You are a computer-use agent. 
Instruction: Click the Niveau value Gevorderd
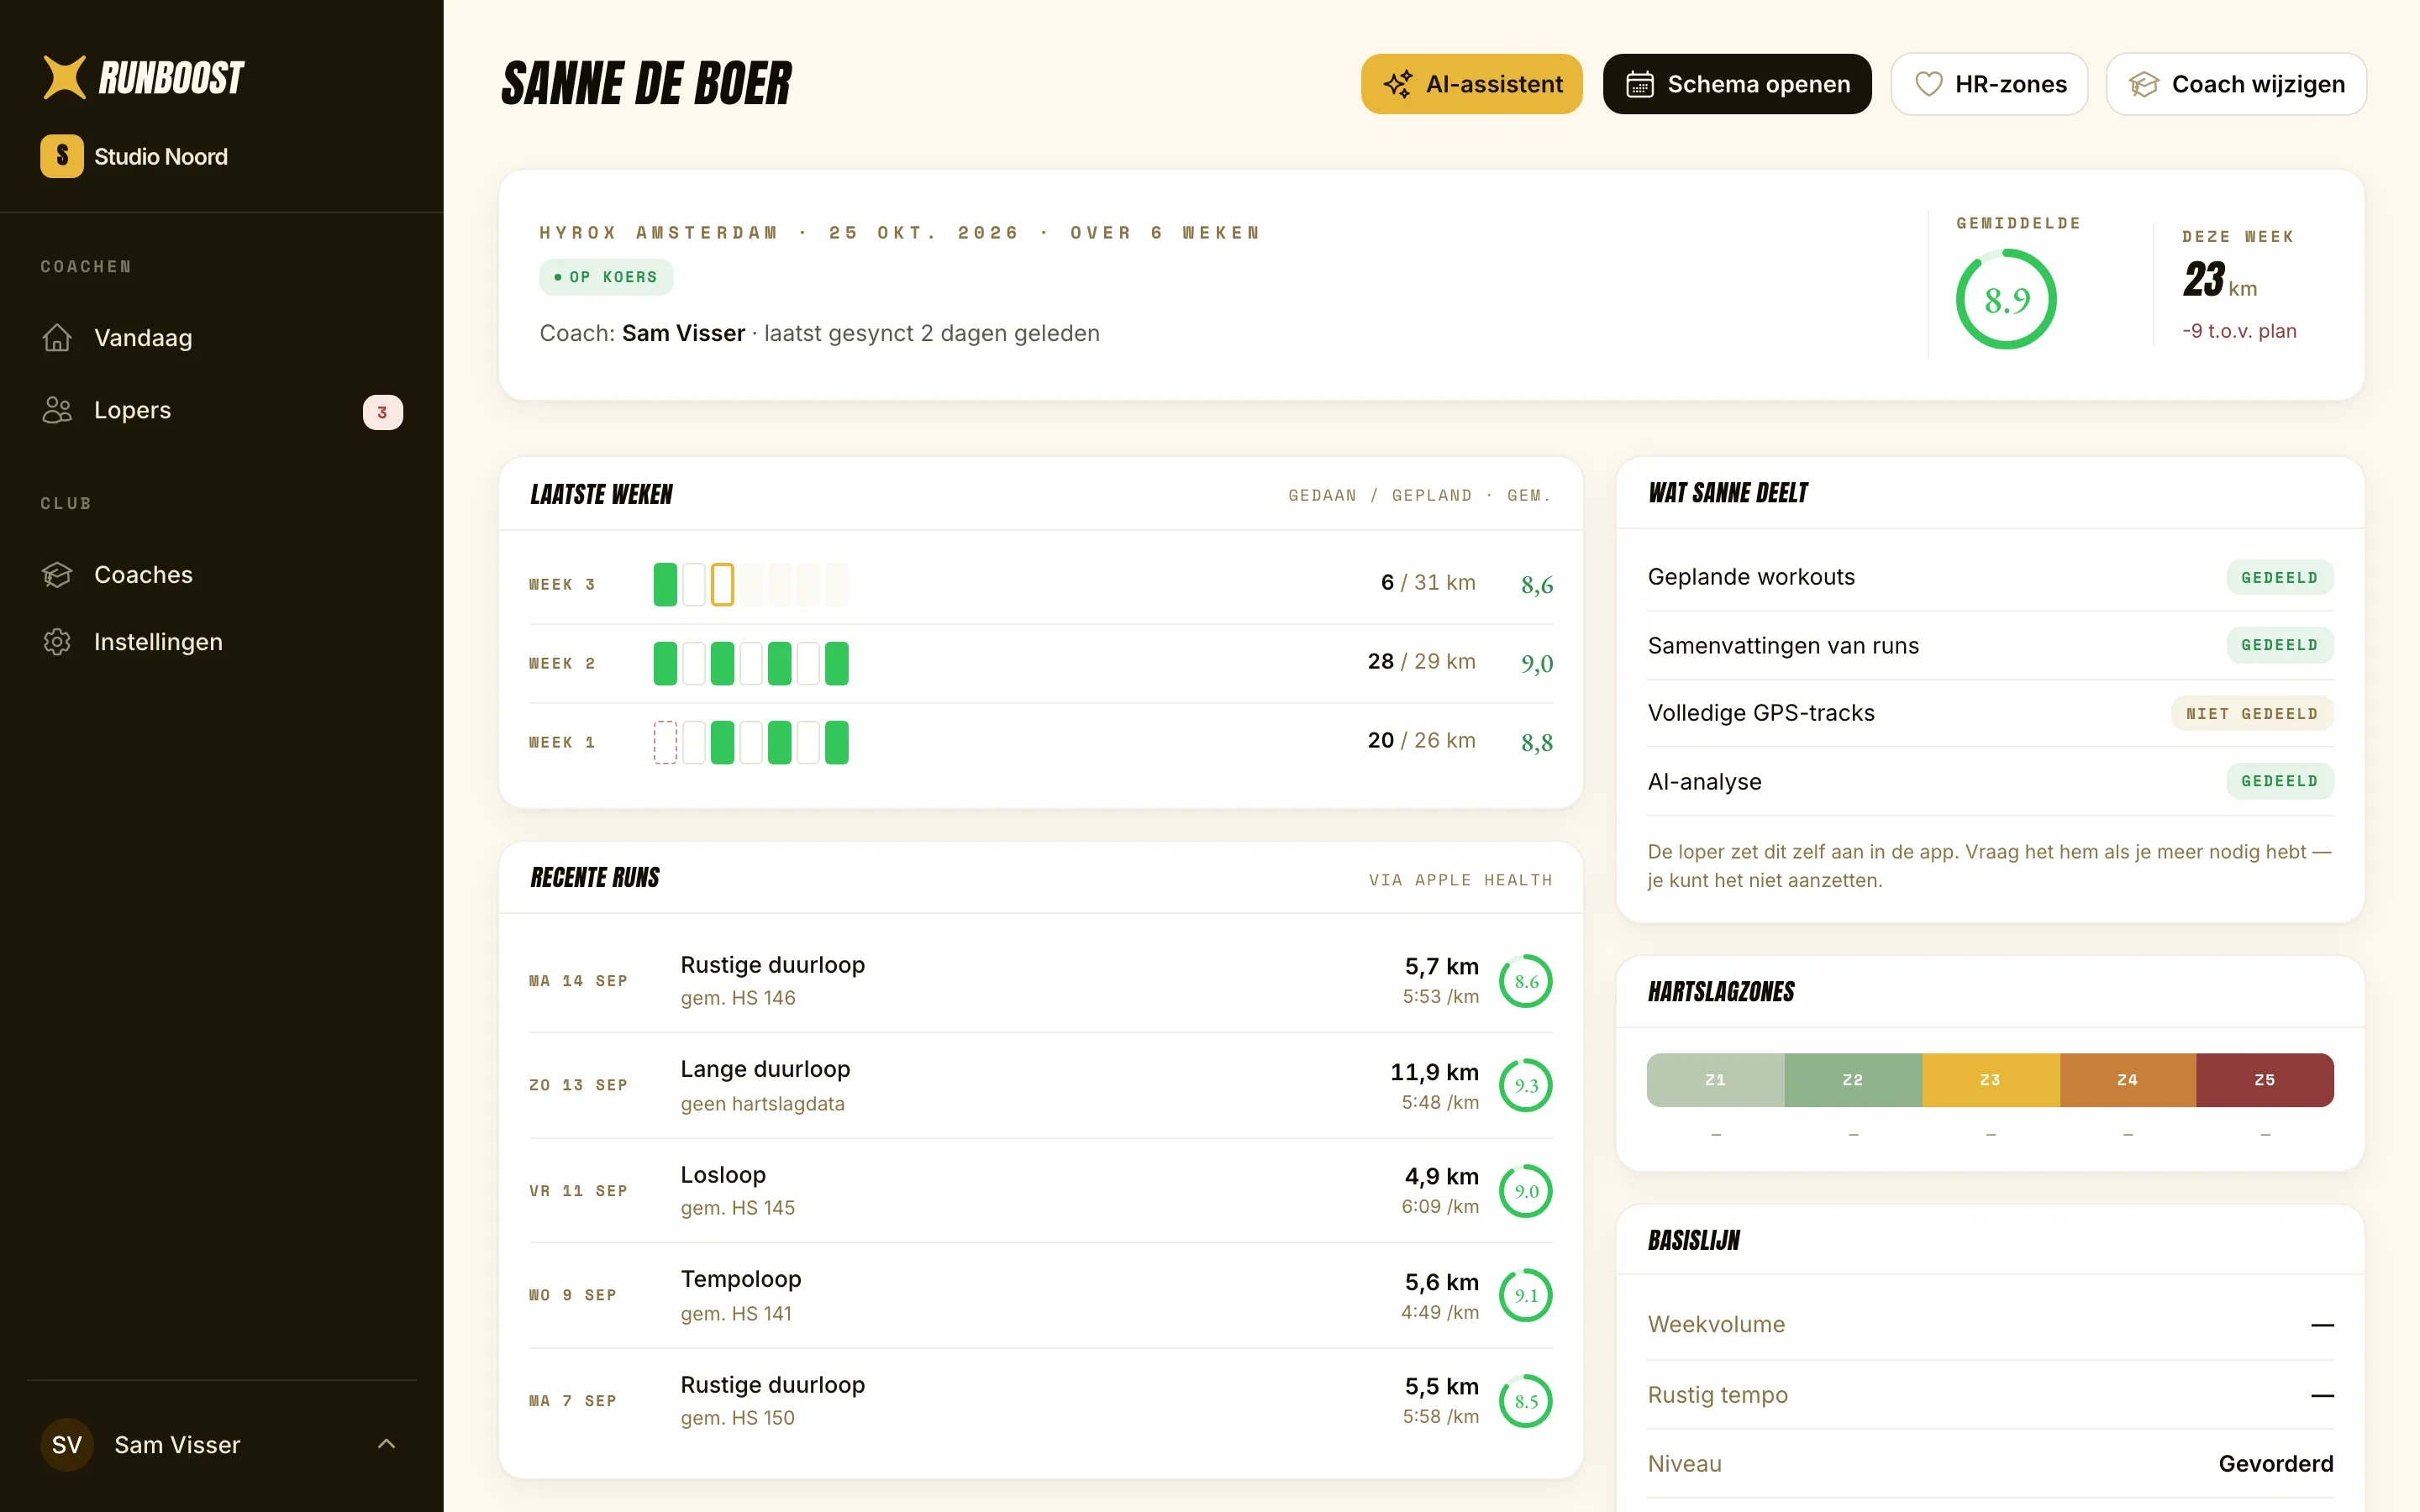click(x=2275, y=1464)
